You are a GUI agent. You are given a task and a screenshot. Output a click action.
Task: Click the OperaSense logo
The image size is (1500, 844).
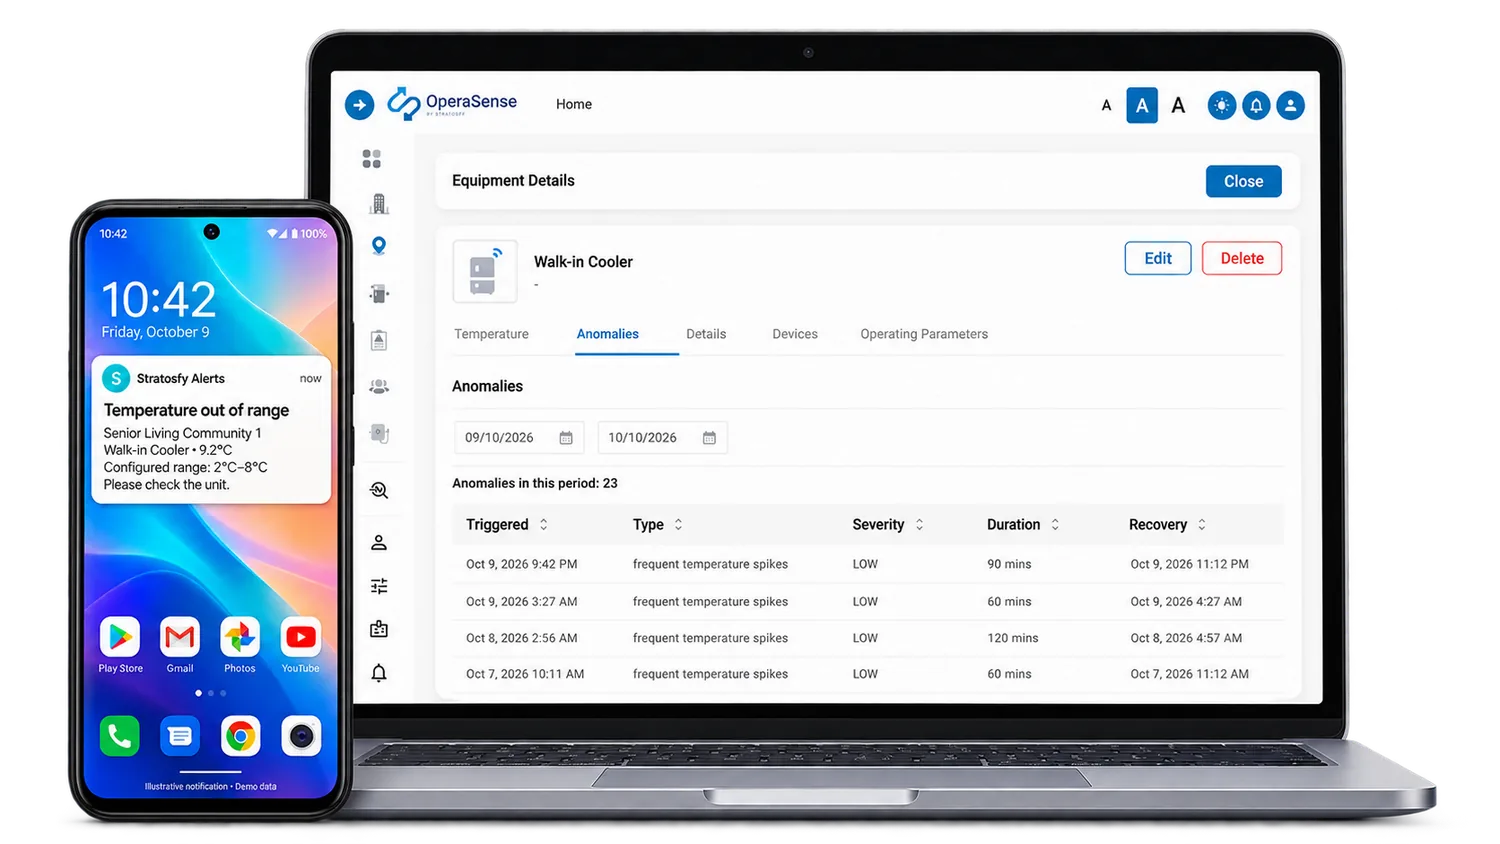452,103
